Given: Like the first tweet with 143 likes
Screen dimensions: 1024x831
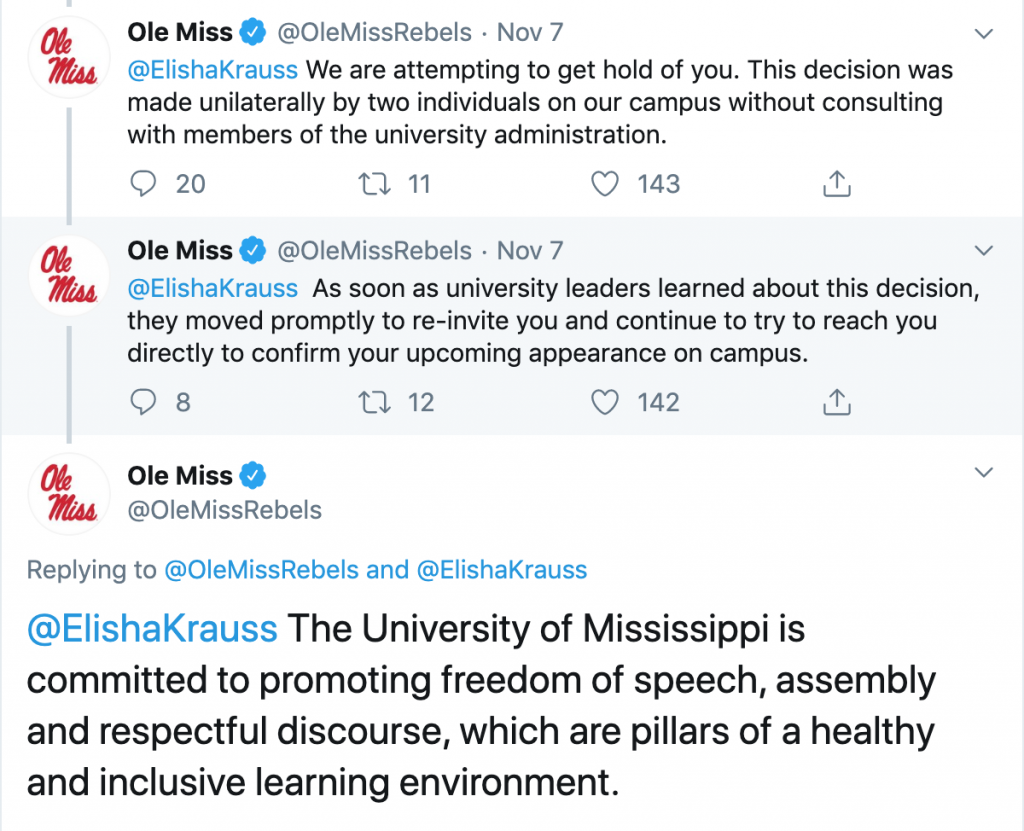Looking at the screenshot, I should [604, 184].
